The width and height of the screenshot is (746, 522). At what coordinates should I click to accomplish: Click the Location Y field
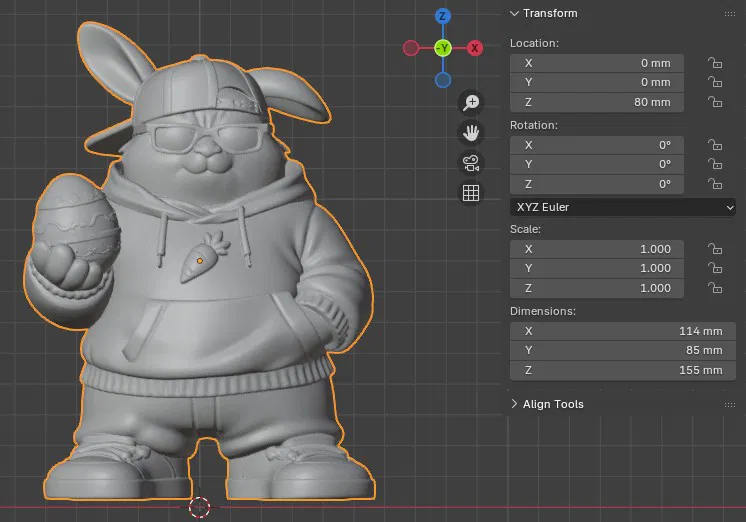(x=597, y=82)
